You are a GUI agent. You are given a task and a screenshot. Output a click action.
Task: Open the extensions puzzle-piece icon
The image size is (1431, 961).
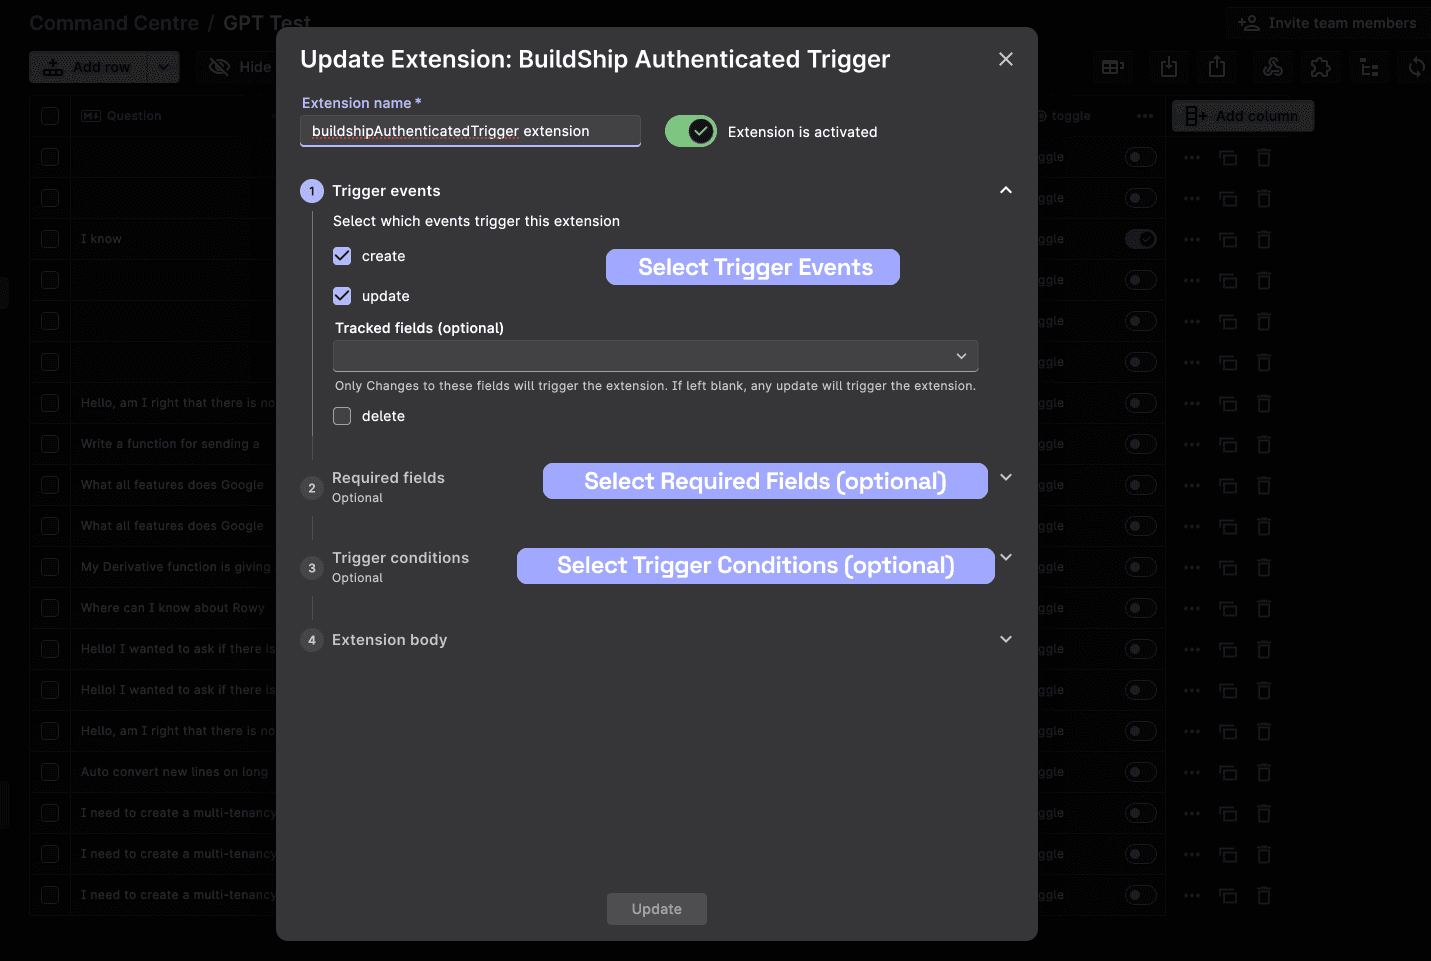pyautogui.click(x=1320, y=67)
